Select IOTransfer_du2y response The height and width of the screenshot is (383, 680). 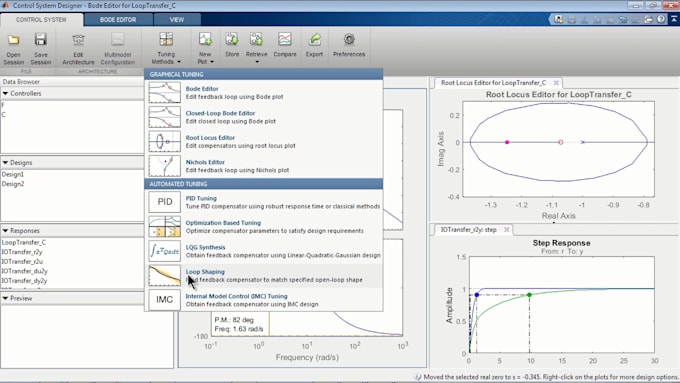click(x=25, y=271)
